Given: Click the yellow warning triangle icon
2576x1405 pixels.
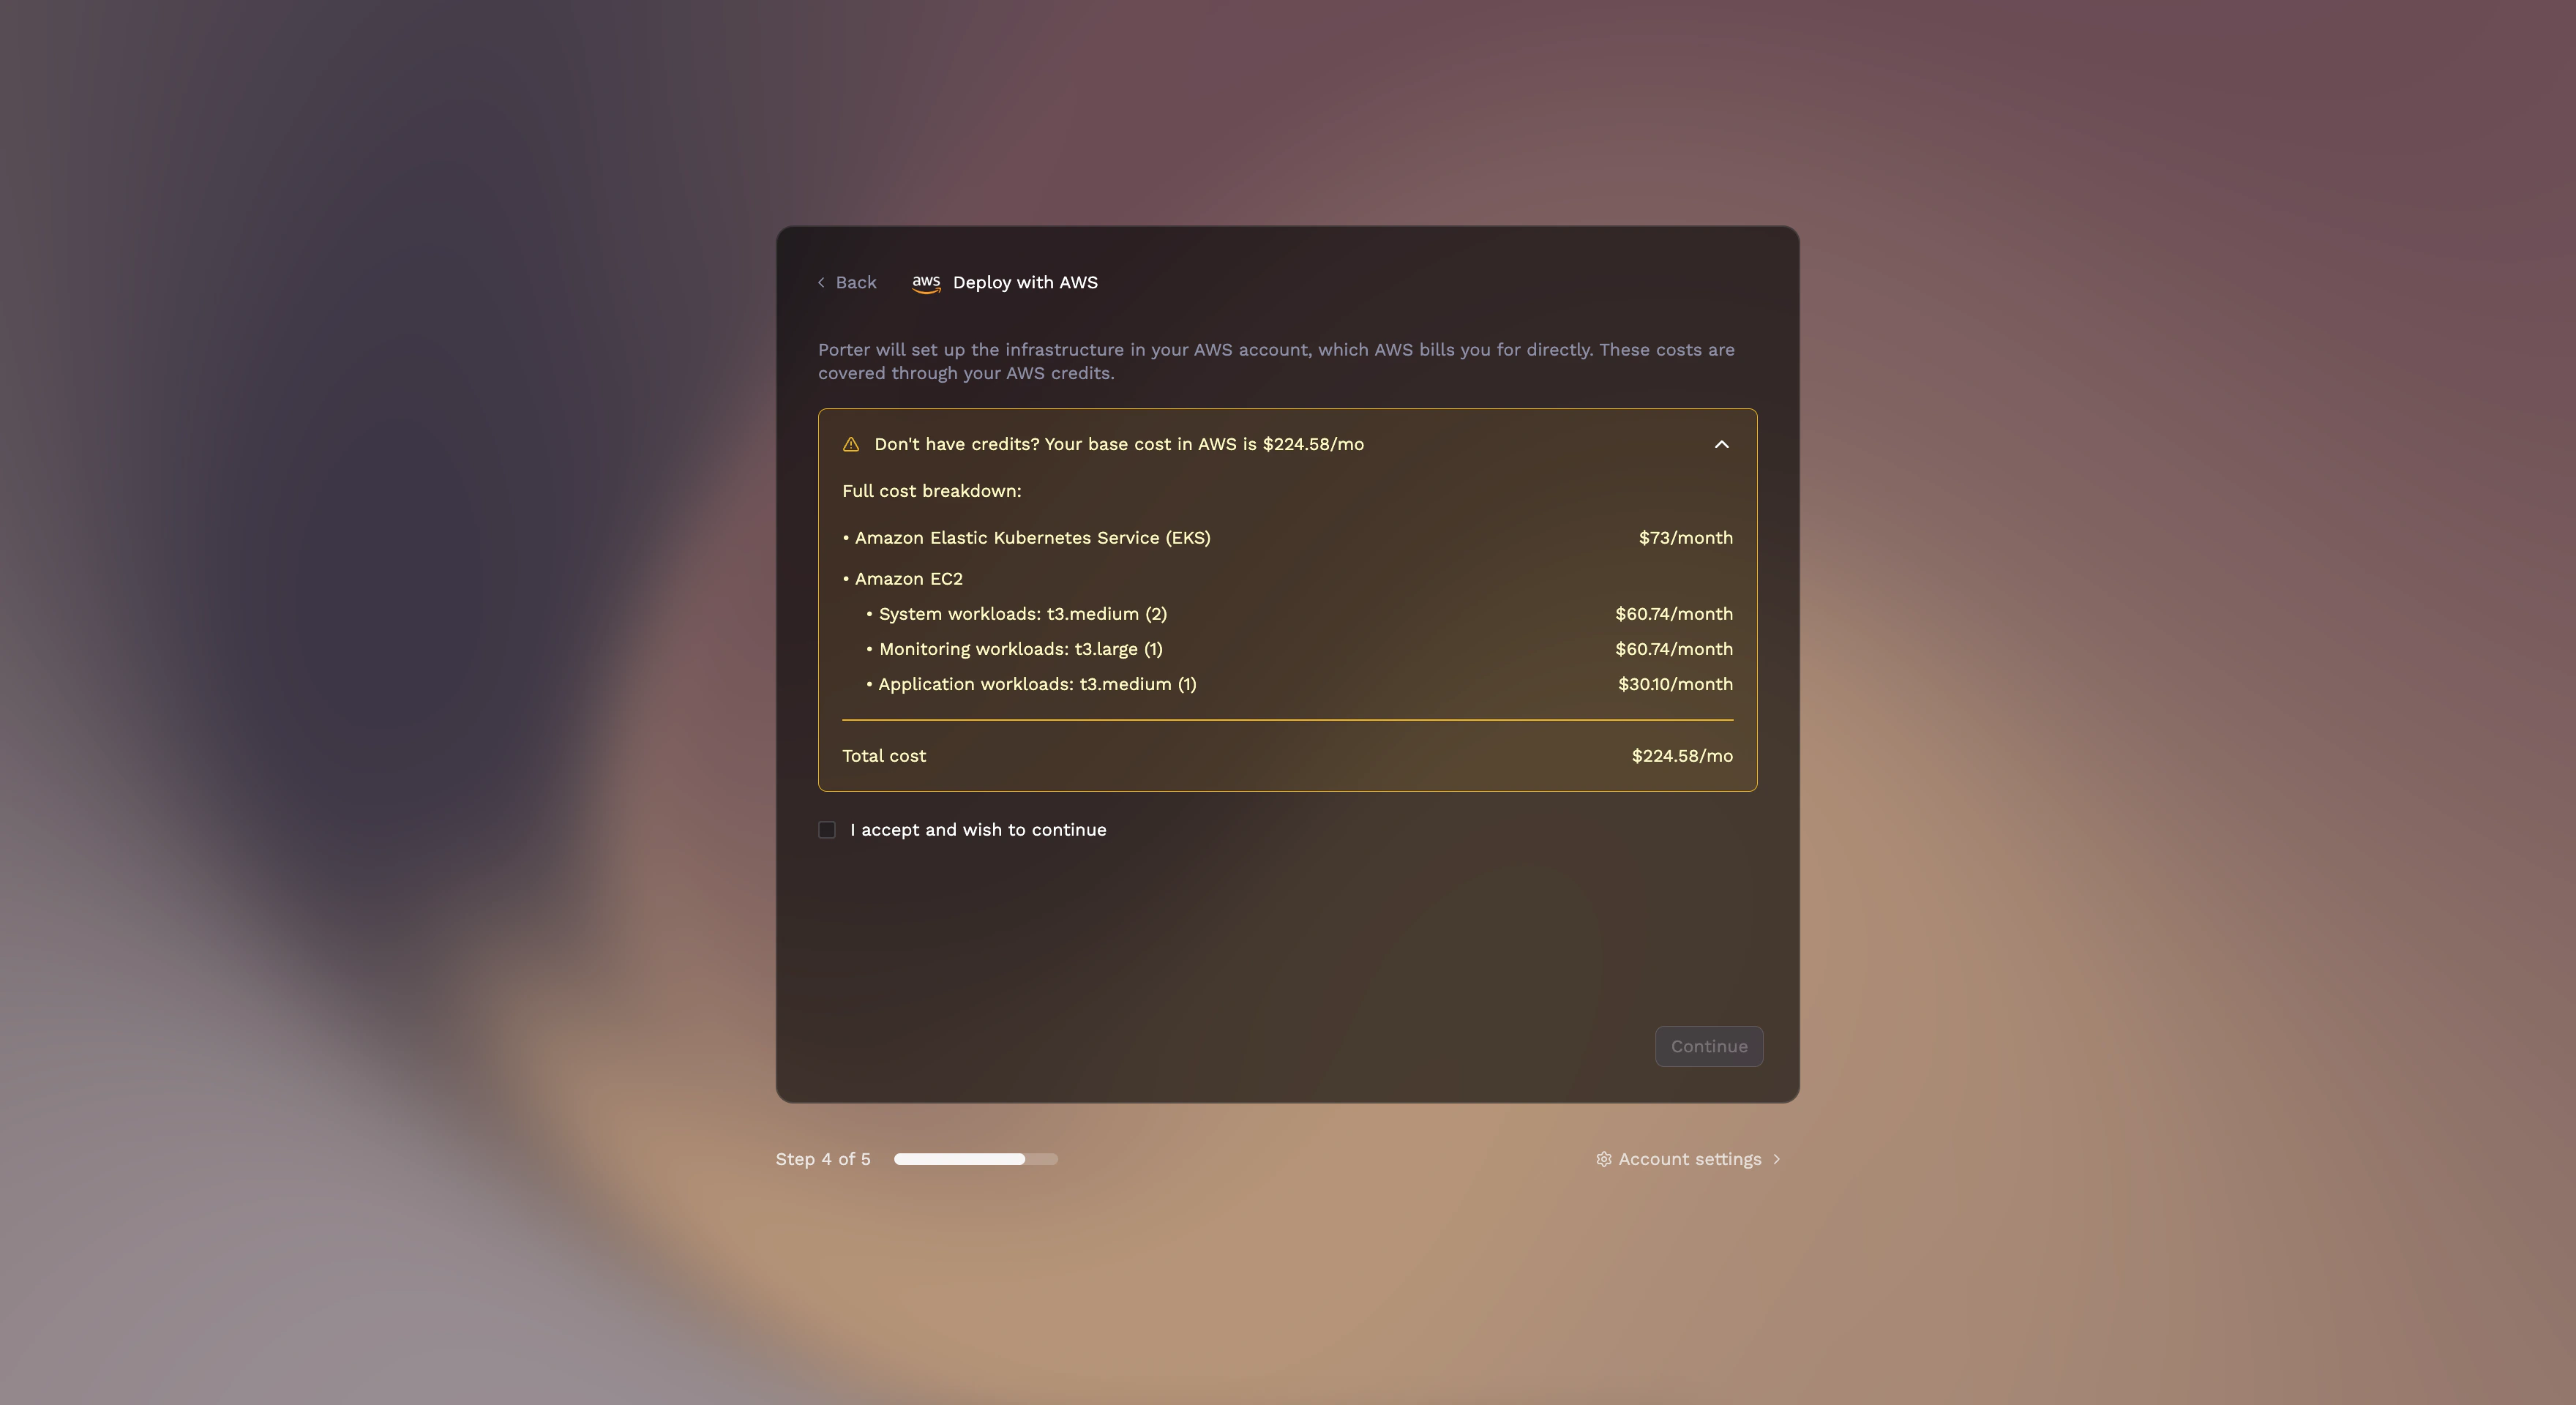Looking at the screenshot, I should point(851,444).
